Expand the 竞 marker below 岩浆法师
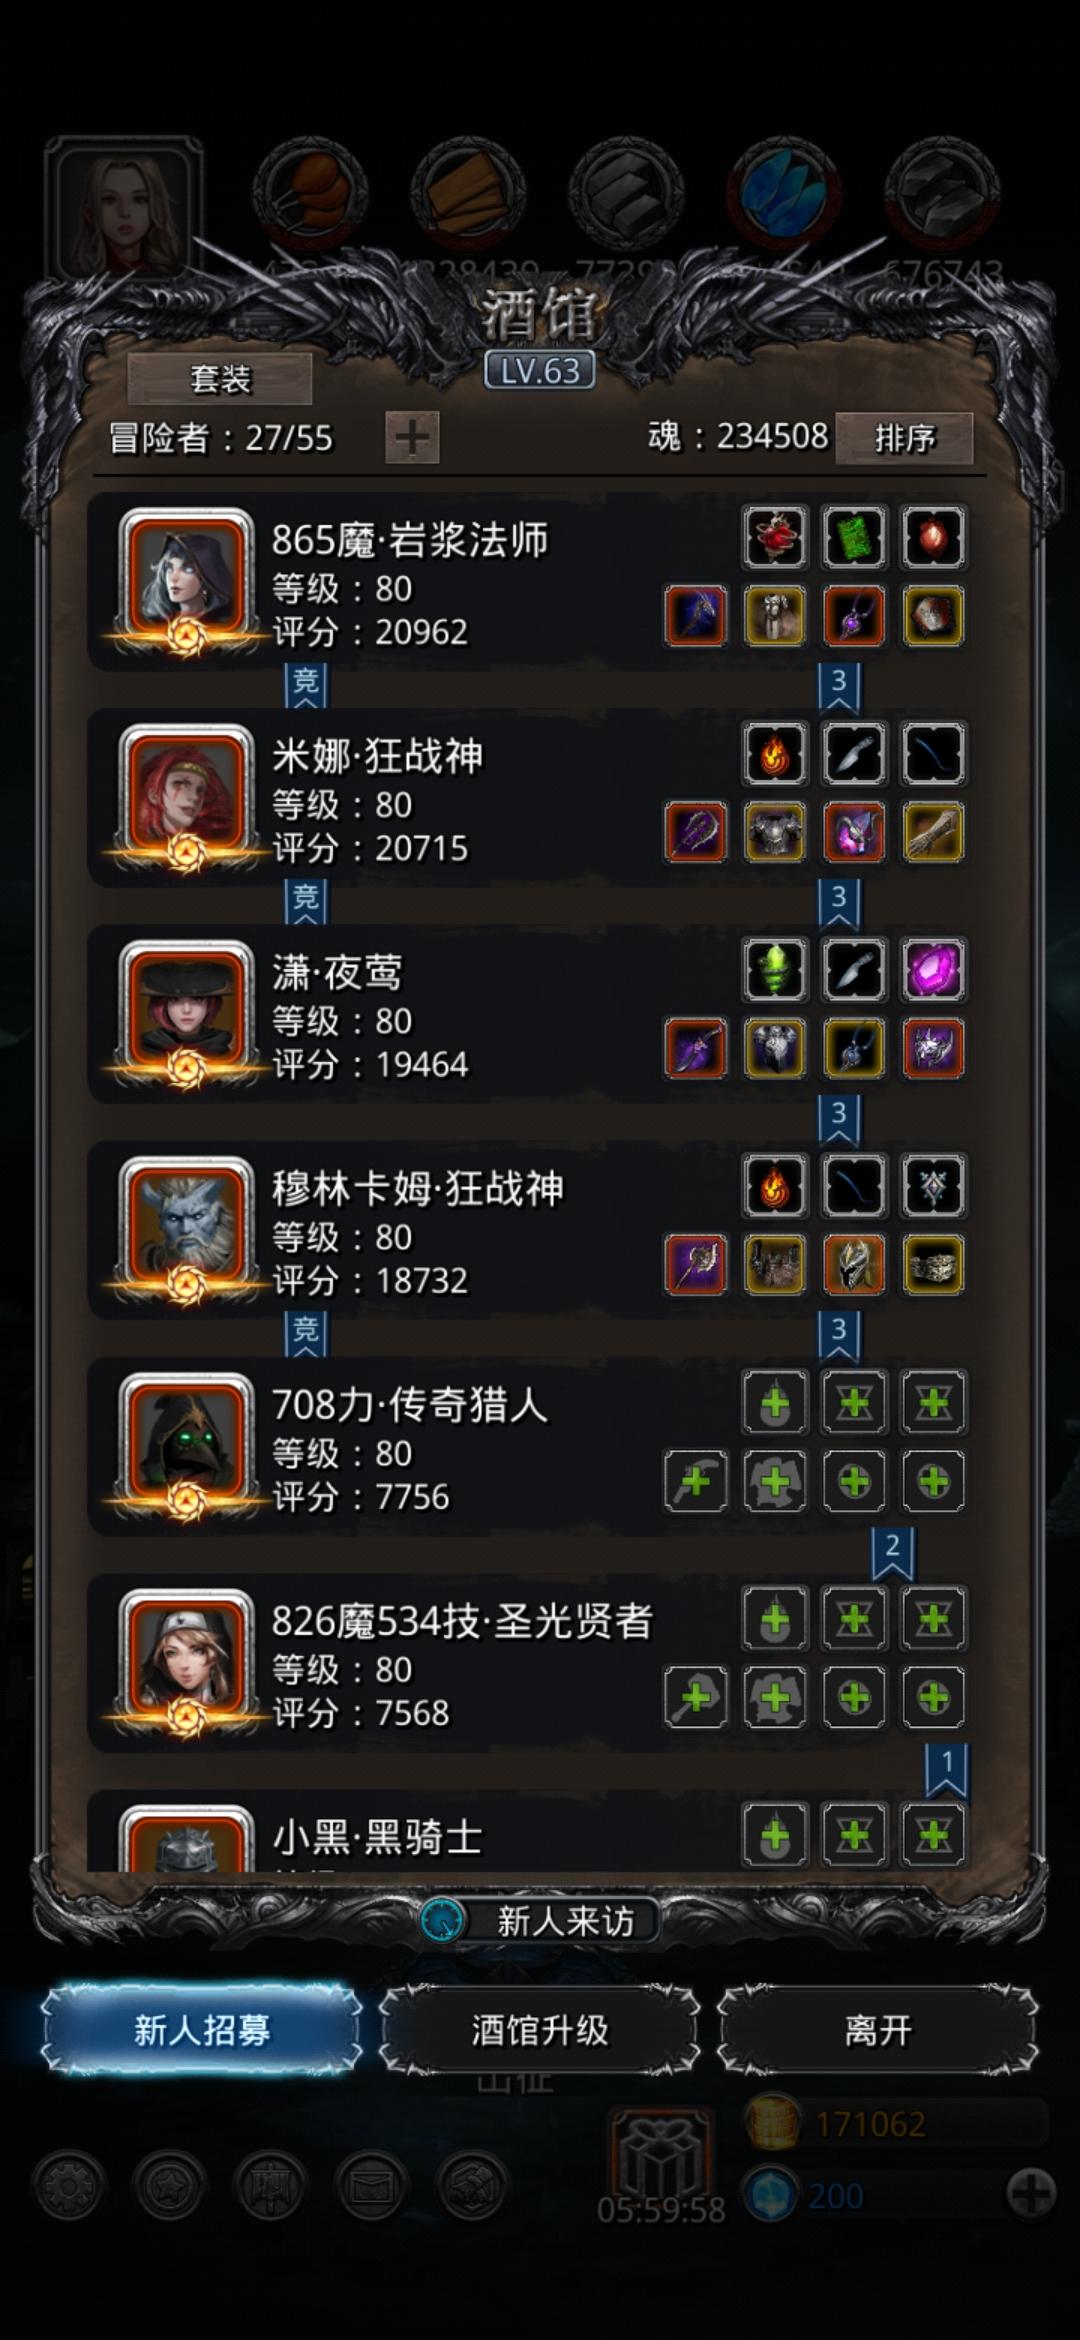 [306, 685]
